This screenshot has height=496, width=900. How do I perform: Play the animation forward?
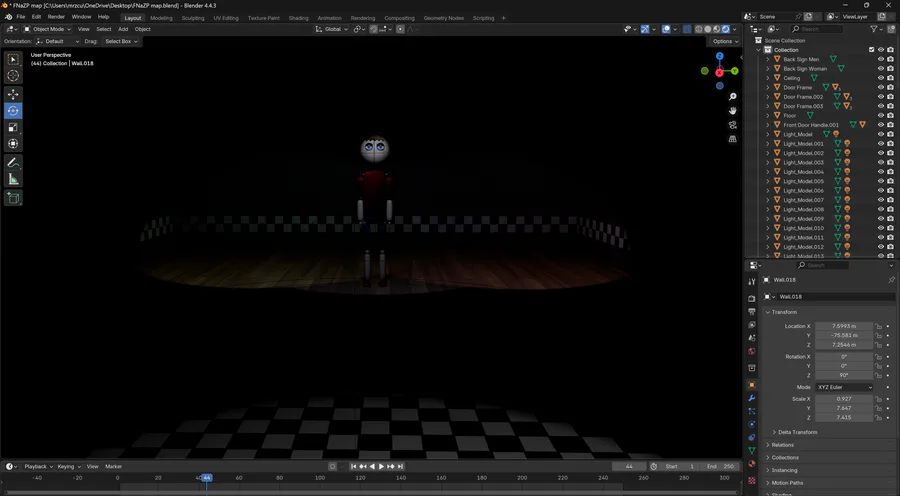click(381, 467)
